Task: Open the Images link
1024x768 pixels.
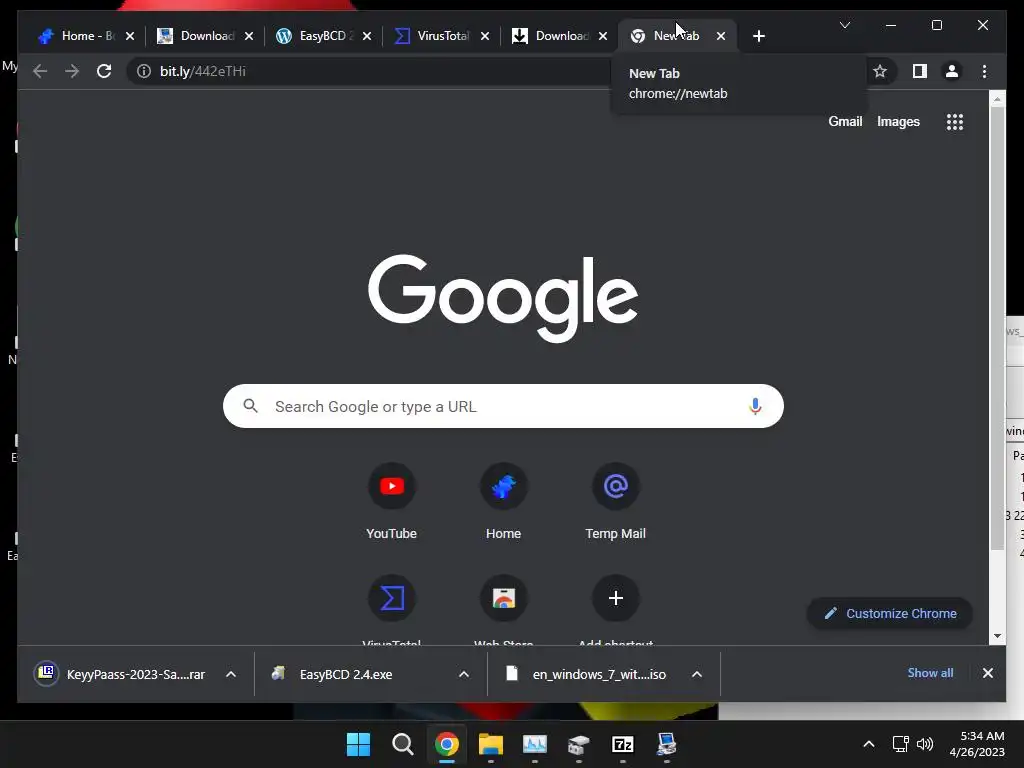Action: 898,121
